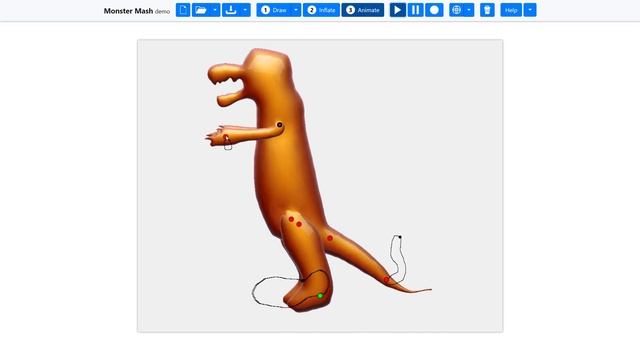This screenshot has width=640, height=360.
Task: Select the red control point at tail base
Action: point(330,238)
